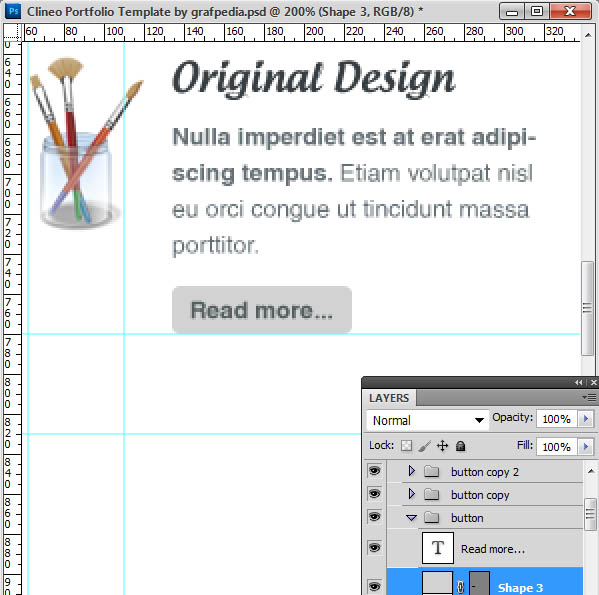Toggle lock all padlock icon

[460, 446]
